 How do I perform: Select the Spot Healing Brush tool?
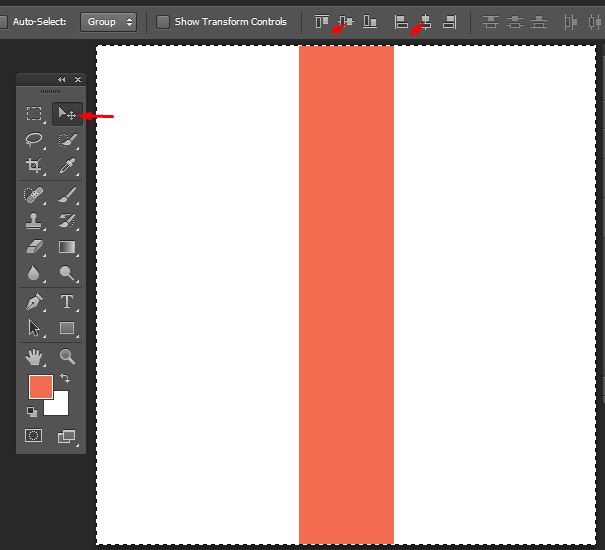(34, 195)
